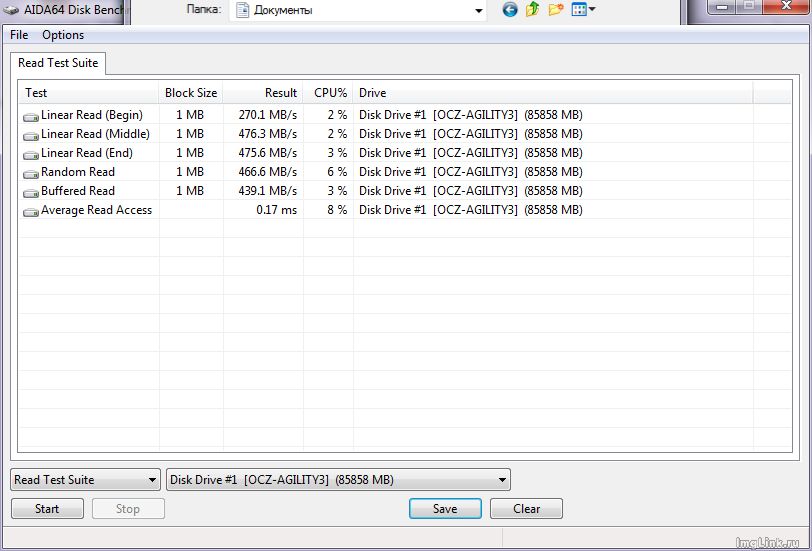This screenshot has height=551, width=812.
Task: Click the disk icon beside Linear Read (Middle)
Action: 31,135
